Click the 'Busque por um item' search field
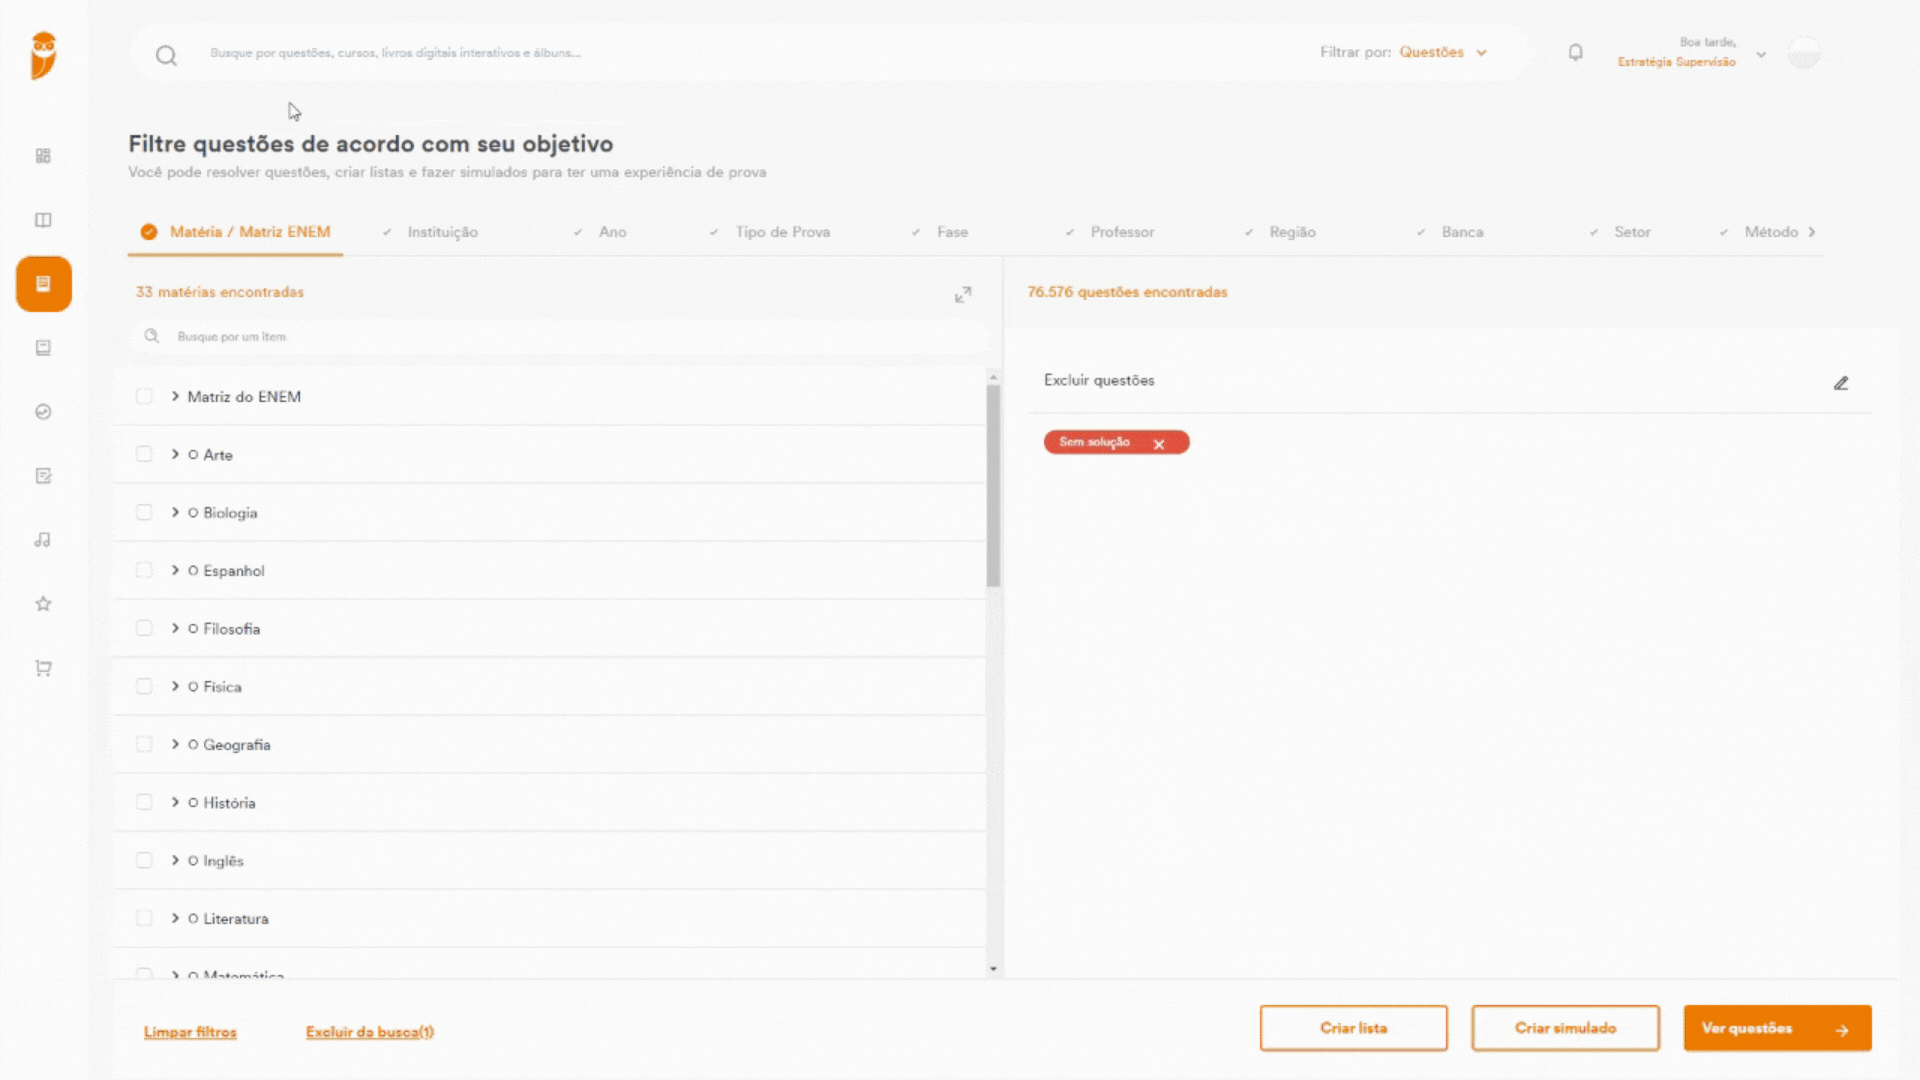Viewport: 1920px width, 1080px height. pos(560,336)
